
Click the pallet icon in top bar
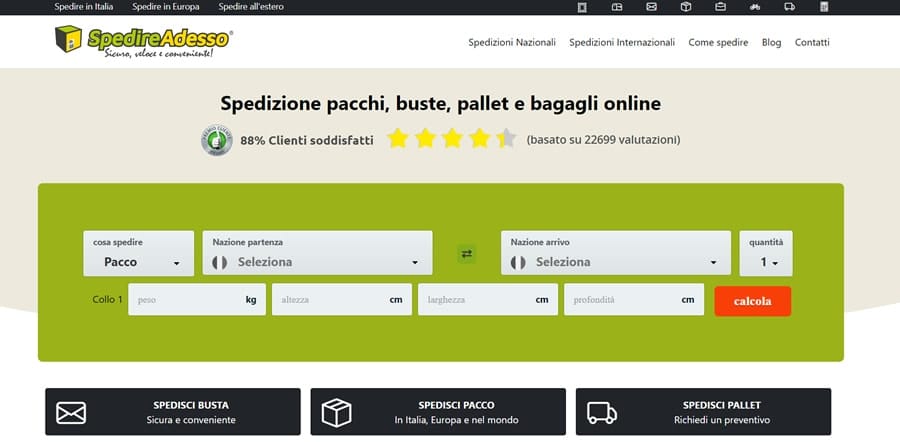click(x=616, y=7)
